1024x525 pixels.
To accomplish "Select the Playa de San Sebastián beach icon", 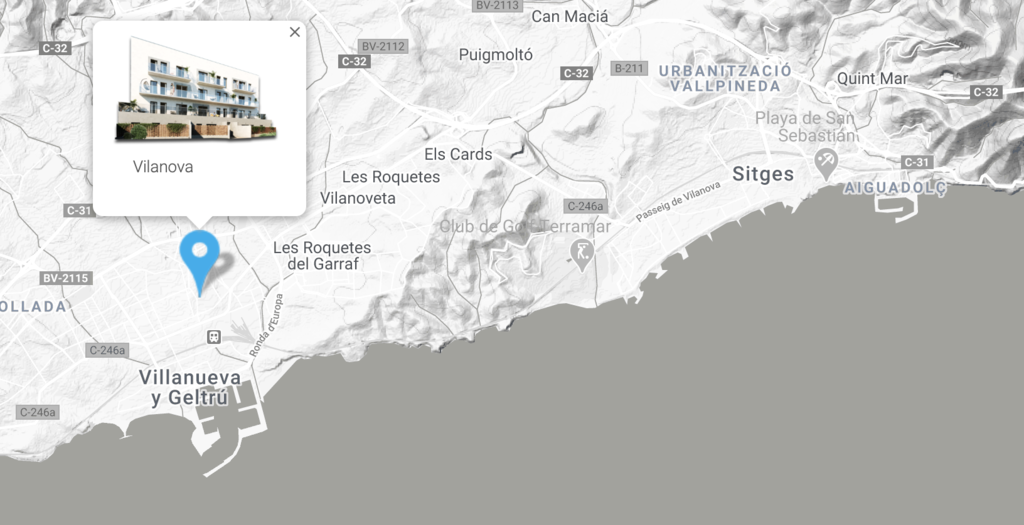I will tap(826, 163).
